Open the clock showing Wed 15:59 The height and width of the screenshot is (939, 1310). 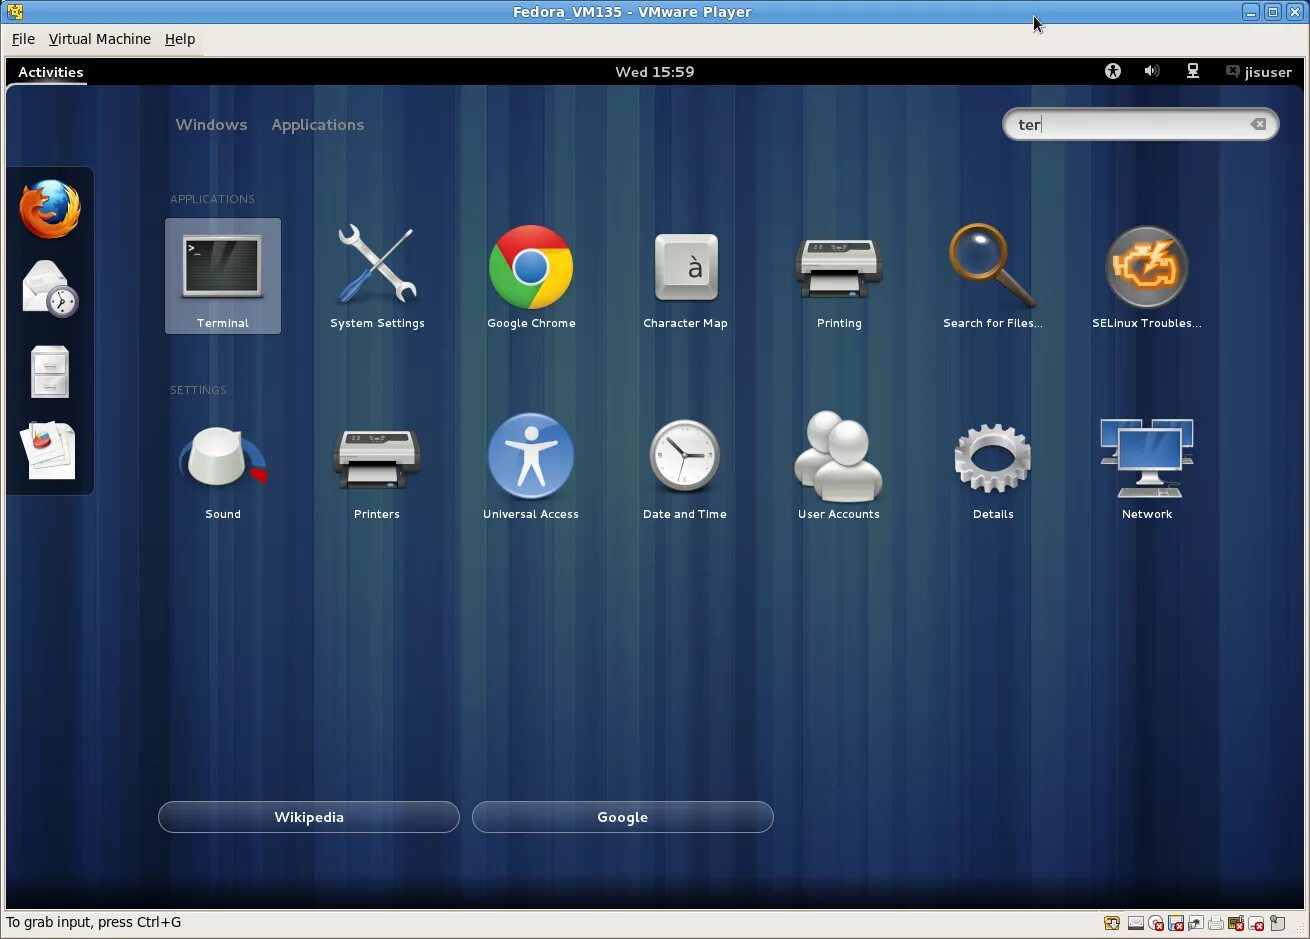click(655, 72)
